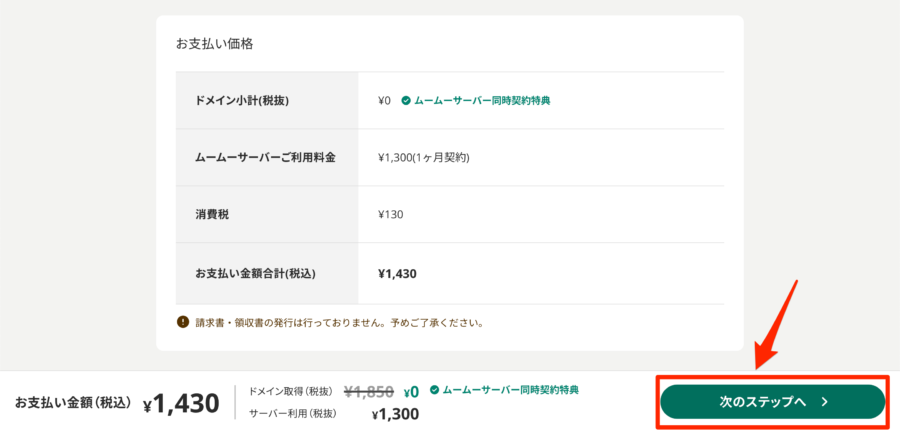Select the ¥130 tax amount
Image resolution: width=900 pixels, height=447 pixels.
click(x=391, y=215)
